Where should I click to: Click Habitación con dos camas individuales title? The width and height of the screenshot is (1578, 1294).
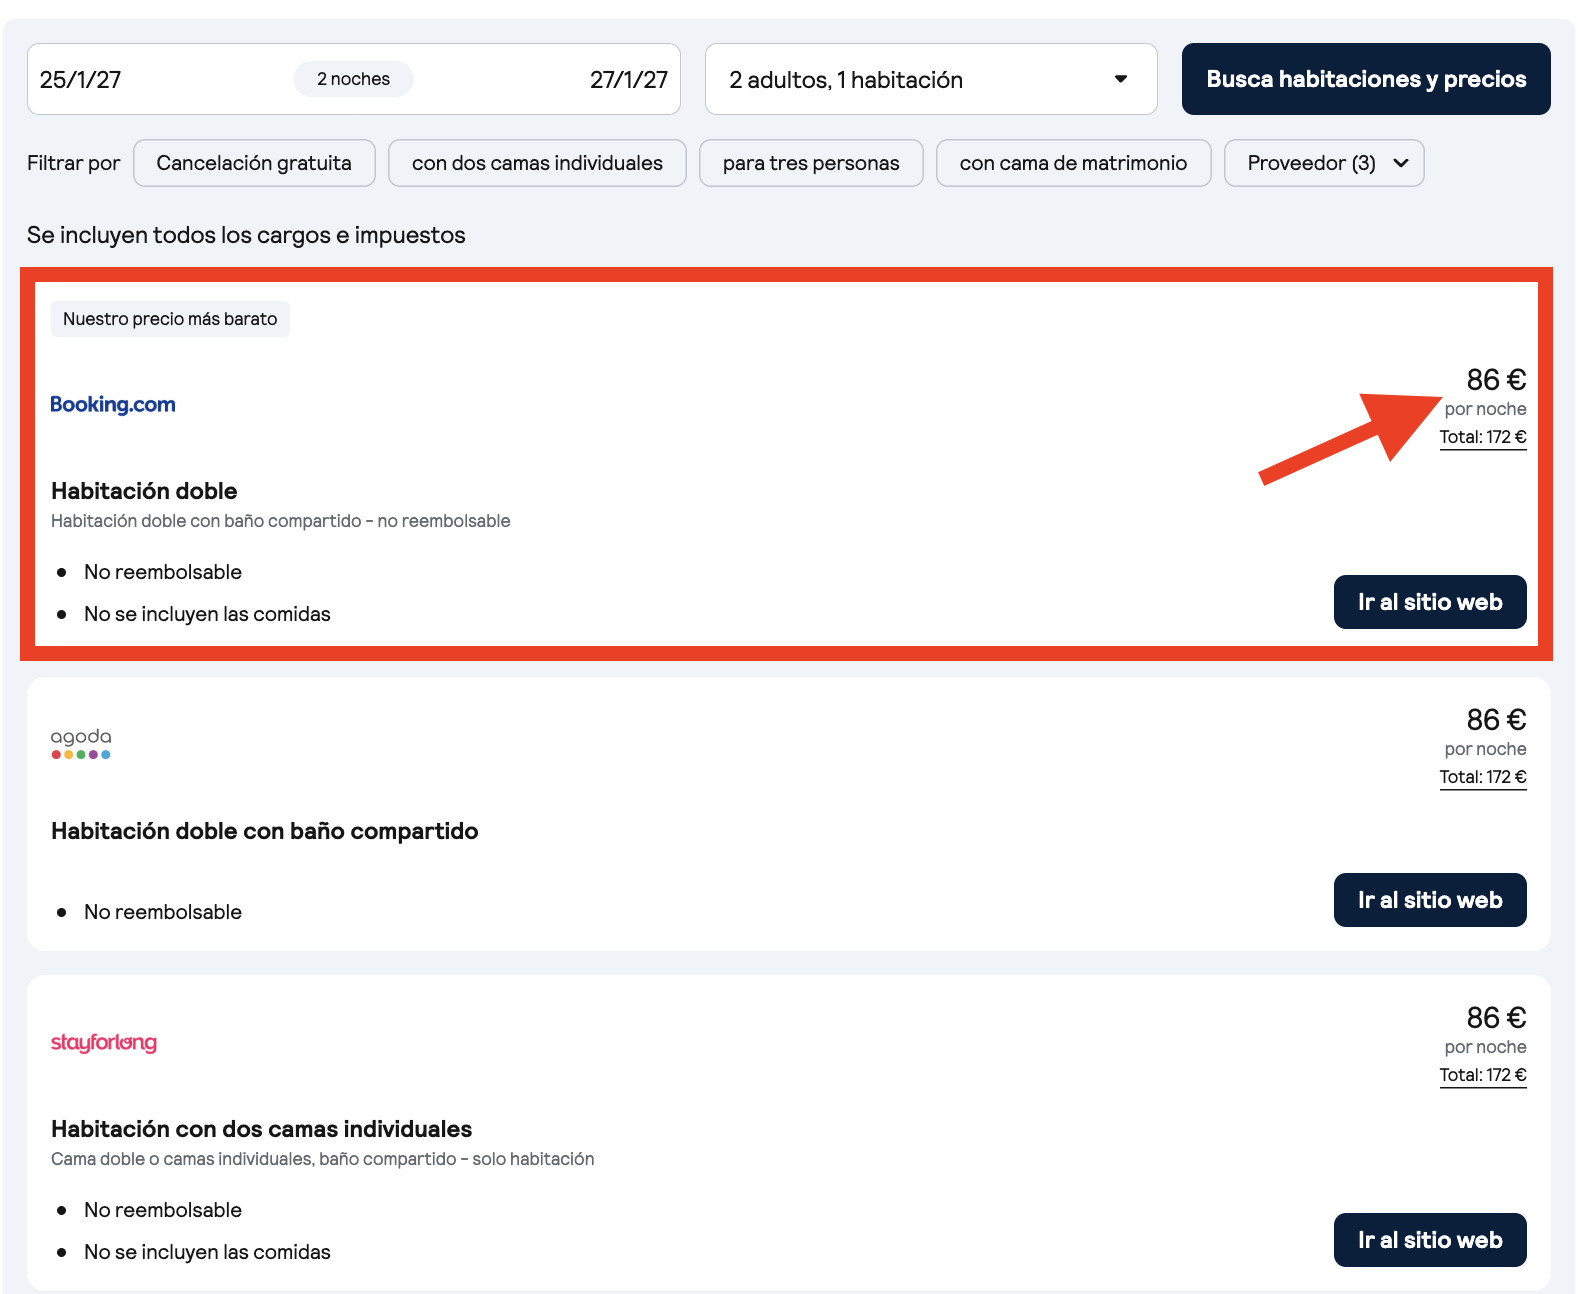pos(262,1129)
